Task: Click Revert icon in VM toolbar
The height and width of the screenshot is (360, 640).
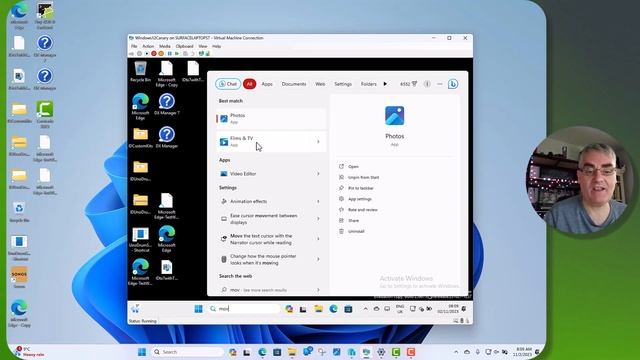Action: coord(193,53)
